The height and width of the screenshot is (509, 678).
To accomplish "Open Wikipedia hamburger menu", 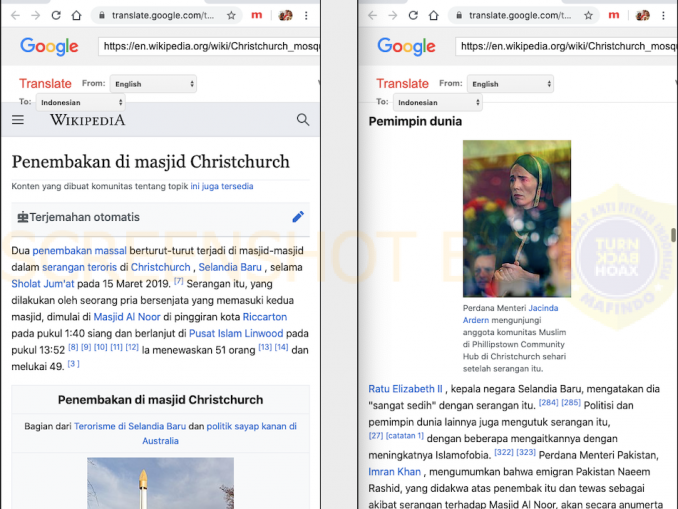I will [18, 120].
